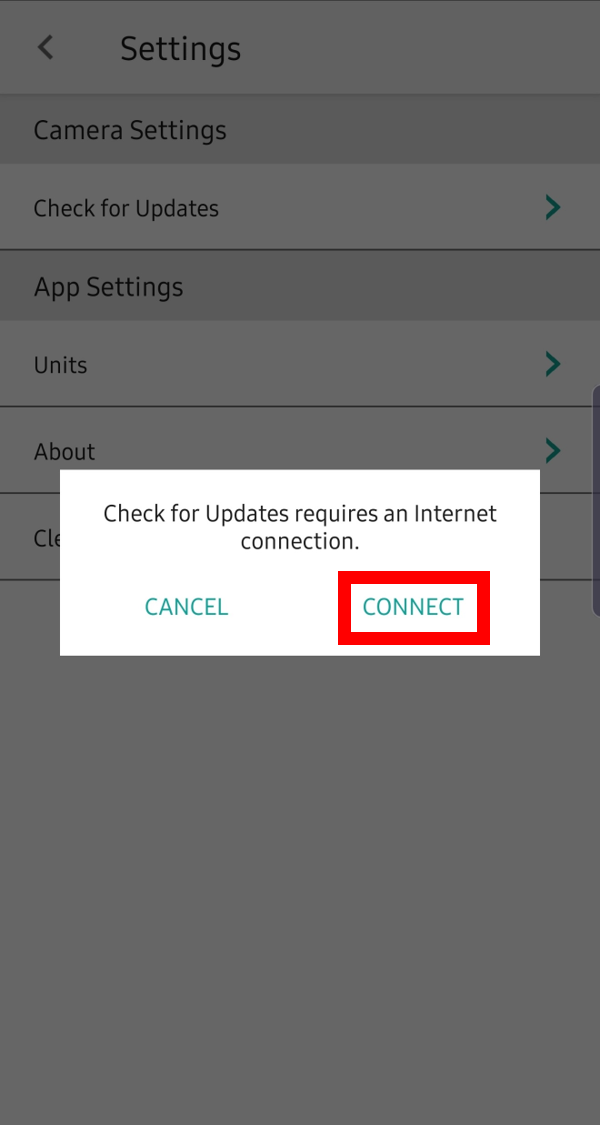This screenshot has height=1125, width=600.
Task: Tap the edge panel handle on right side
Action: 596,501
